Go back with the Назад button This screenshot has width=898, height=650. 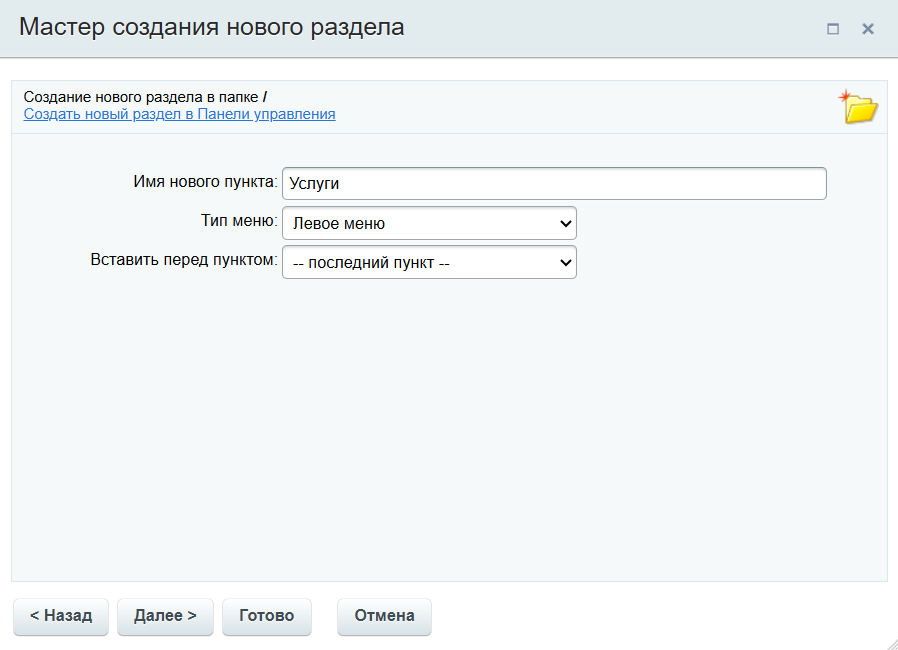coord(61,616)
